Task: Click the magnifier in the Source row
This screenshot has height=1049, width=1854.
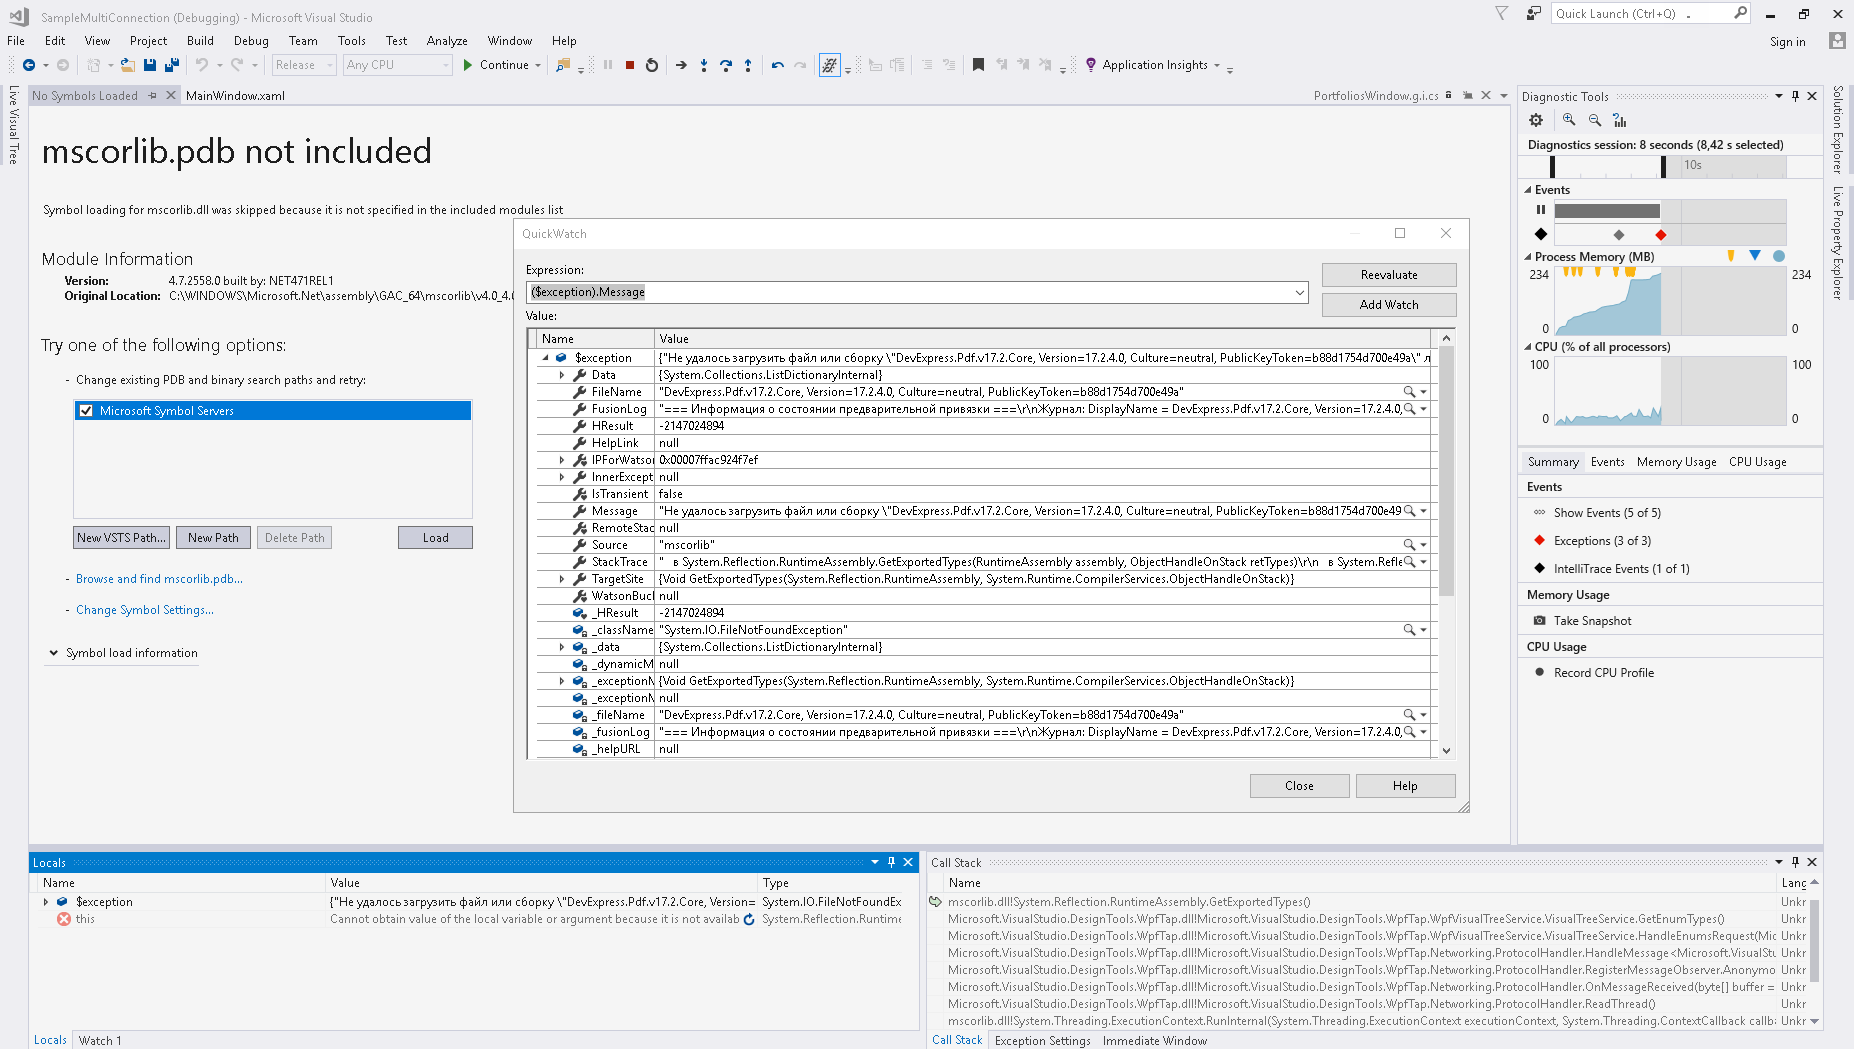Action: [1409, 545]
